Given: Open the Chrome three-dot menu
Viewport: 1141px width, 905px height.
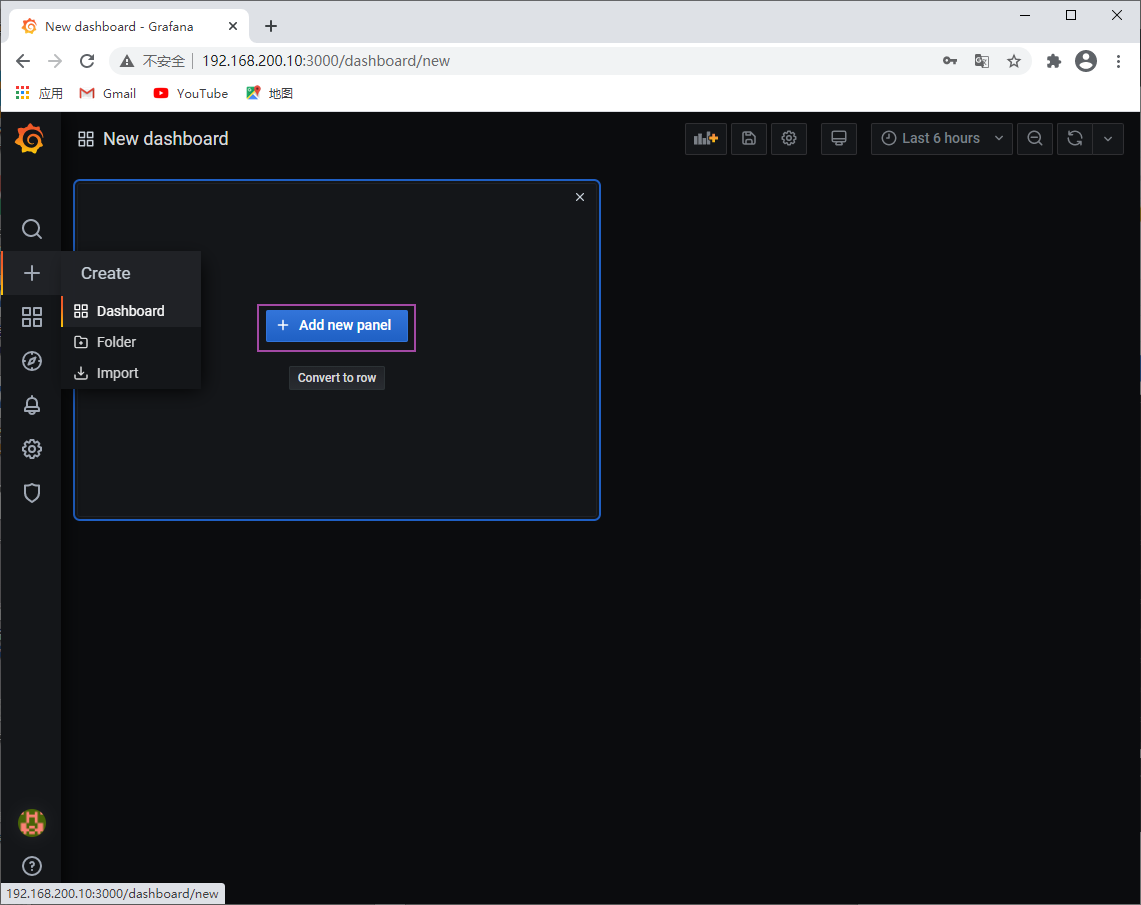Looking at the screenshot, I should click(x=1118, y=61).
